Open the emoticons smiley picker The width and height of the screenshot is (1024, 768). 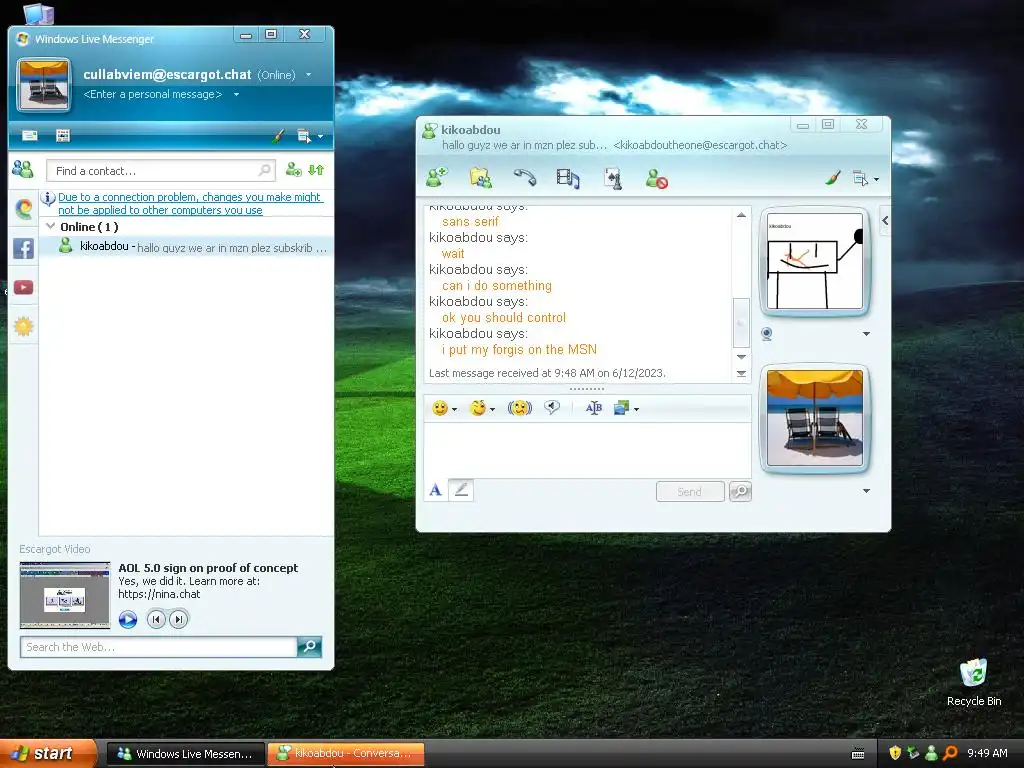pos(444,408)
